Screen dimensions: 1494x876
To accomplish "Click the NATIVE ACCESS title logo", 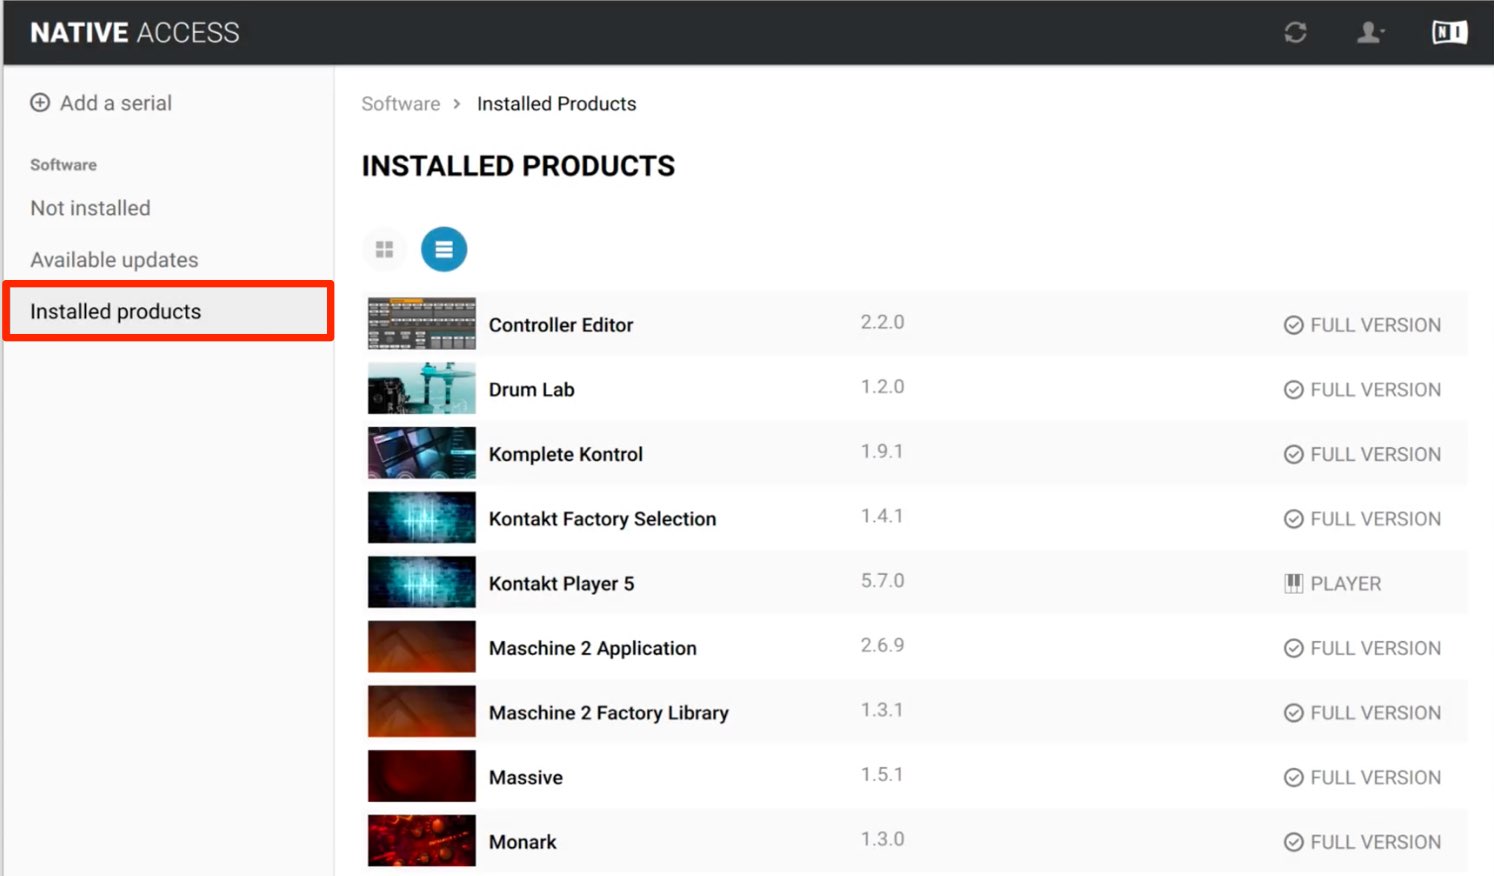I will pyautogui.click(x=135, y=33).
